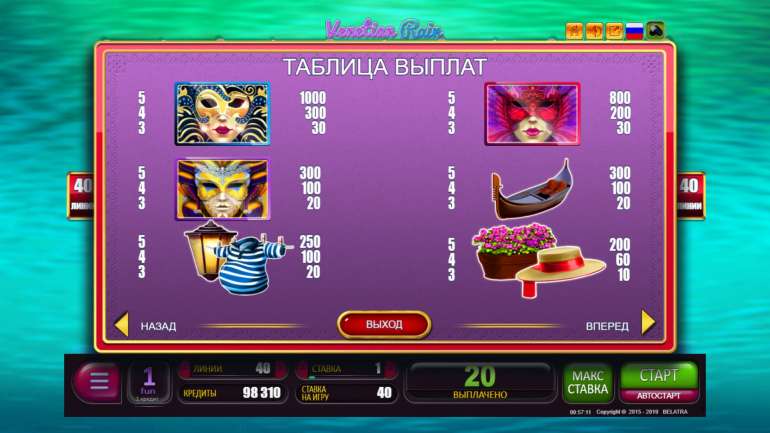Click the green СТАРТ button
The image size is (770, 433).
tap(659, 376)
